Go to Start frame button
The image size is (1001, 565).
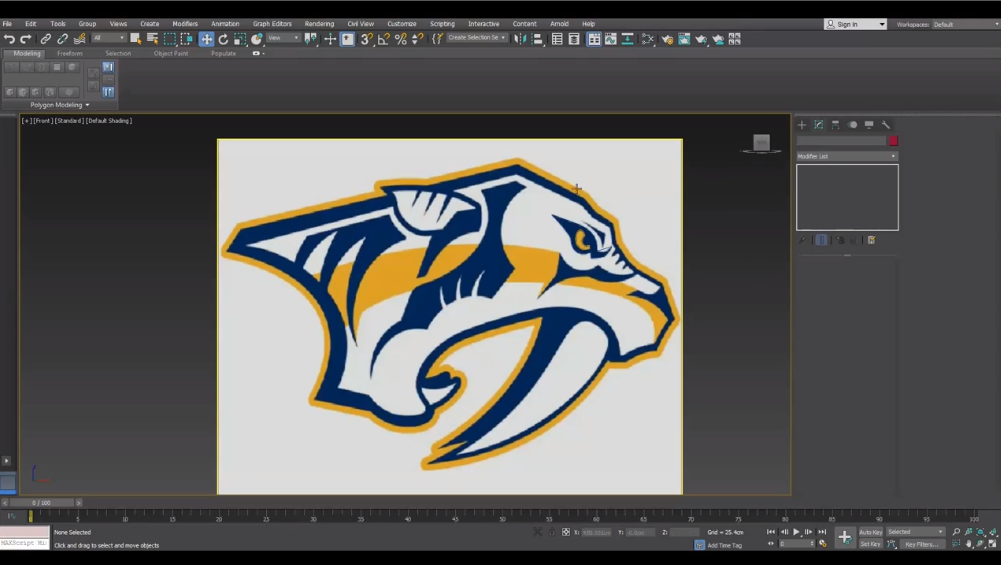coord(771,532)
